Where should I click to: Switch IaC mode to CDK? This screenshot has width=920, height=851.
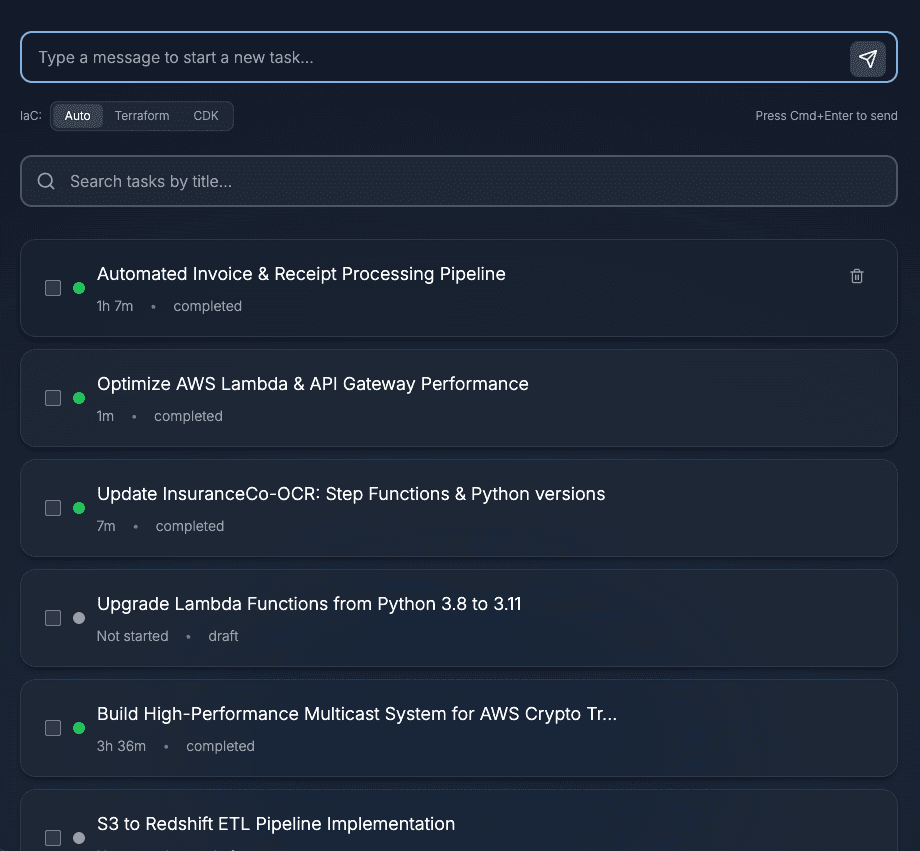(206, 115)
